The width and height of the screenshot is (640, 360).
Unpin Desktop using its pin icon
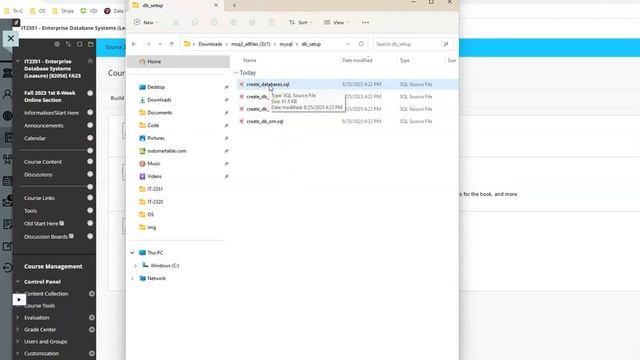pyautogui.click(x=226, y=87)
